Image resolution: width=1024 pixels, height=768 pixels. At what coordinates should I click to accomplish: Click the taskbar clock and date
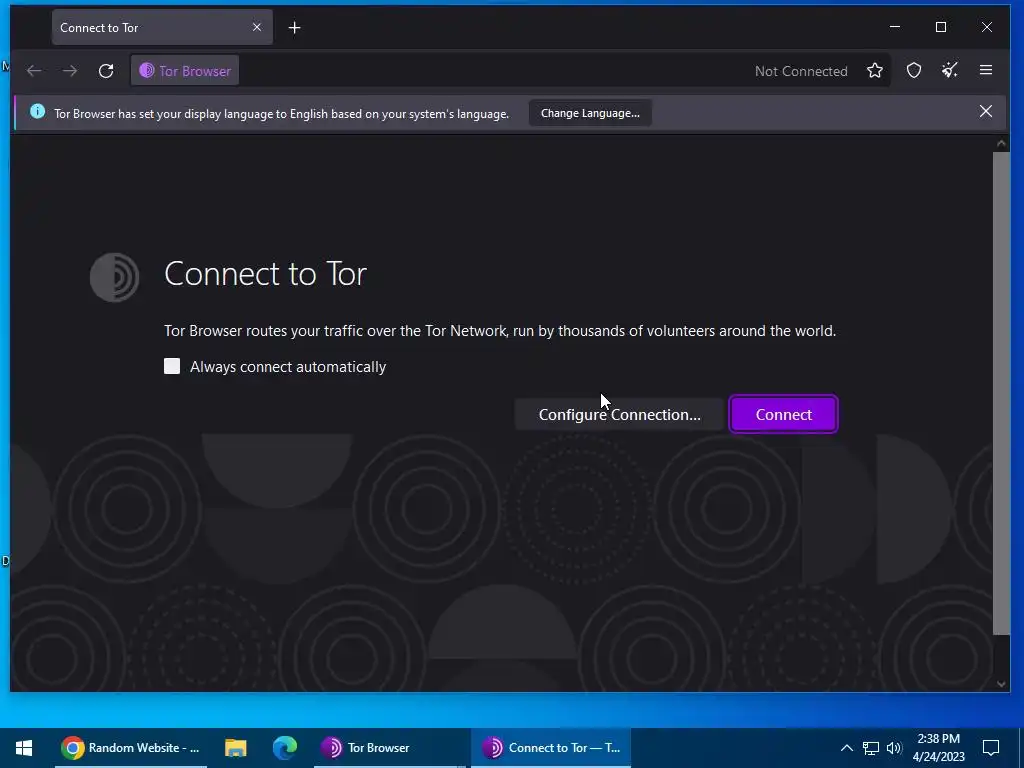point(938,748)
